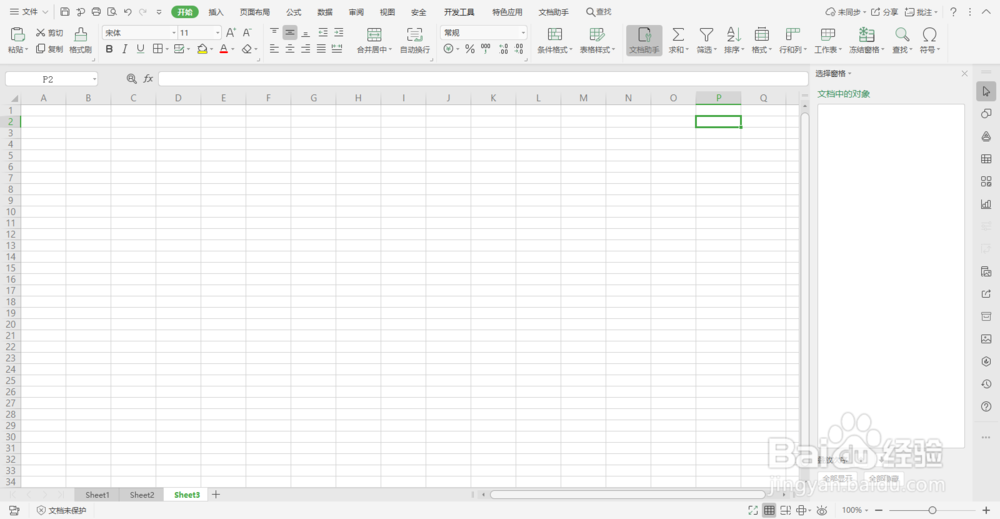Expand the 文件 menu arrow
1000x519 pixels.
pos(45,11)
